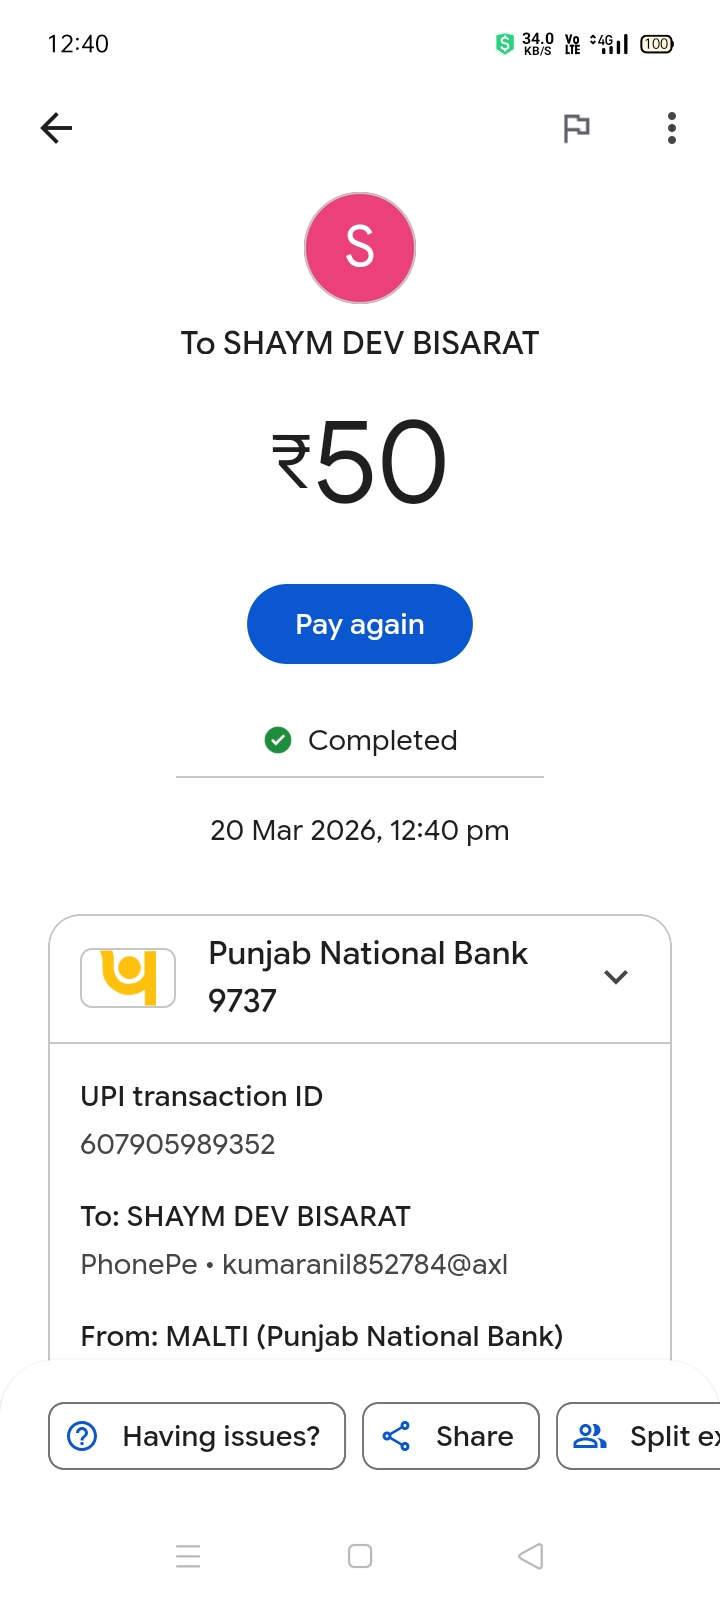
Task: Open the three-dot overflow menu
Action: click(x=671, y=128)
